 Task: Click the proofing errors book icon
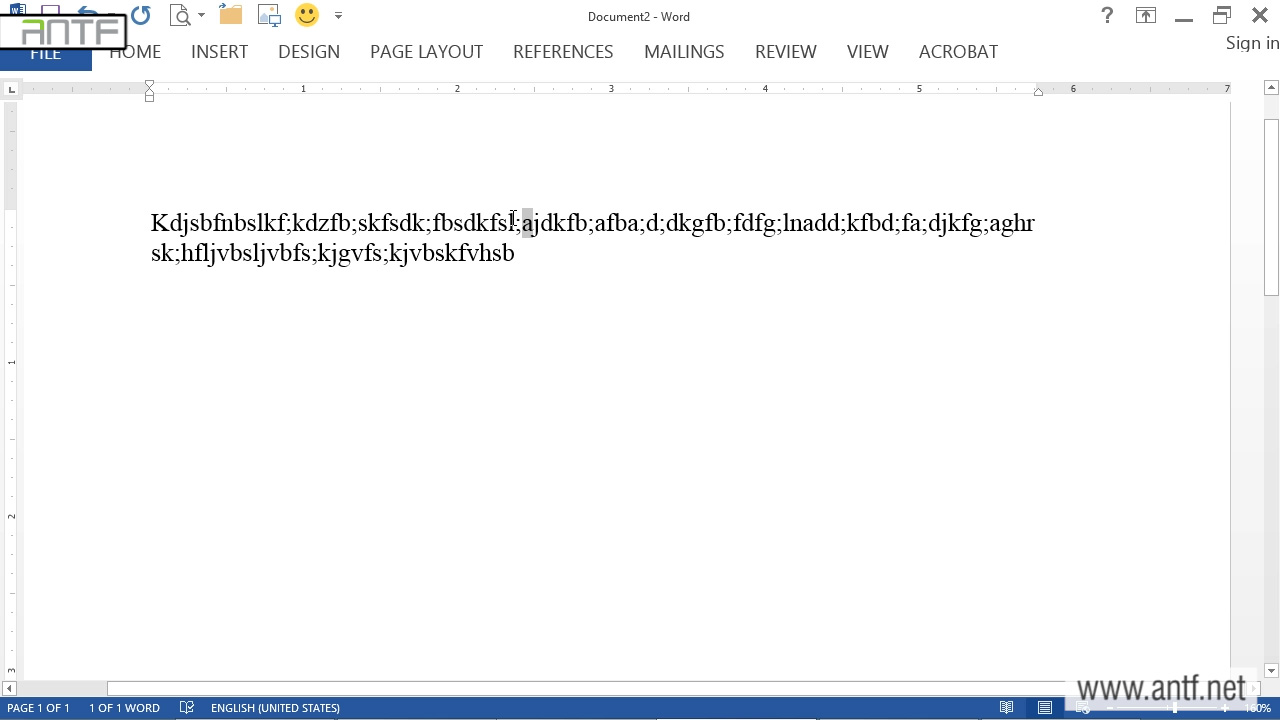click(x=186, y=708)
